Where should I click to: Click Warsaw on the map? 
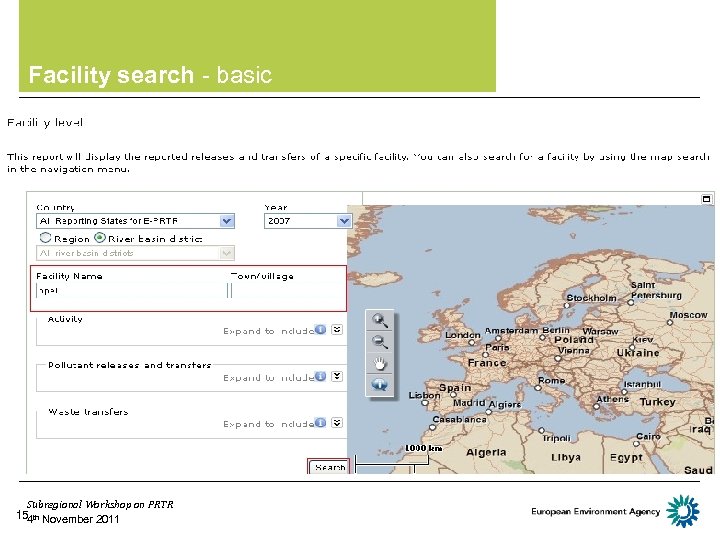tap(600, 331)
